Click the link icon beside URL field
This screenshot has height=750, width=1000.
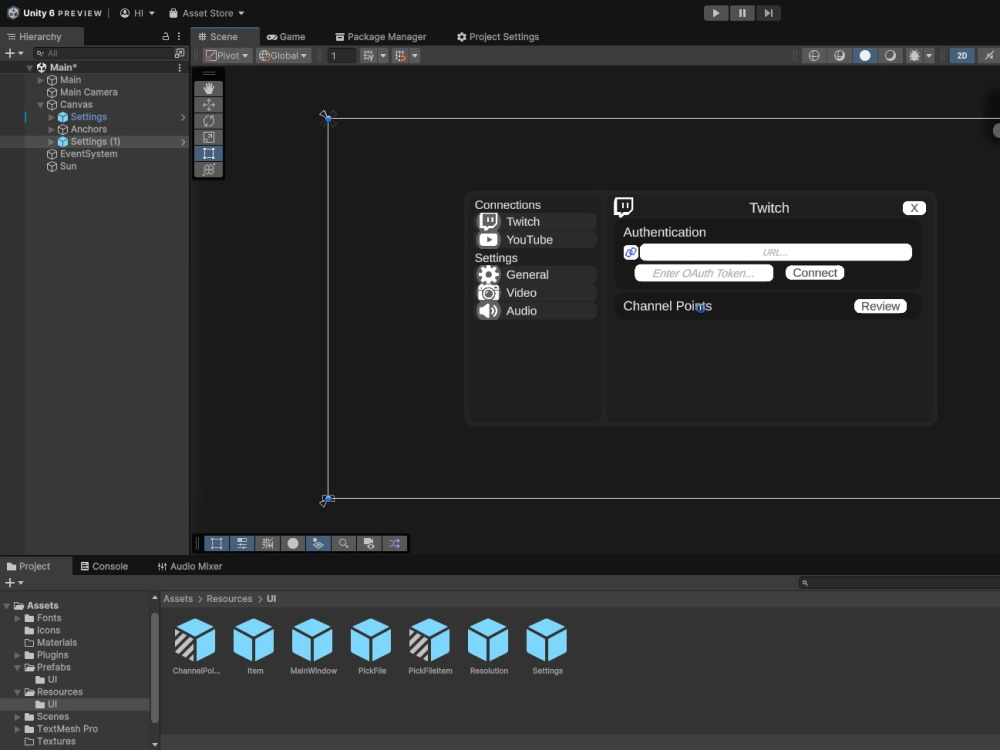[630, 253]
